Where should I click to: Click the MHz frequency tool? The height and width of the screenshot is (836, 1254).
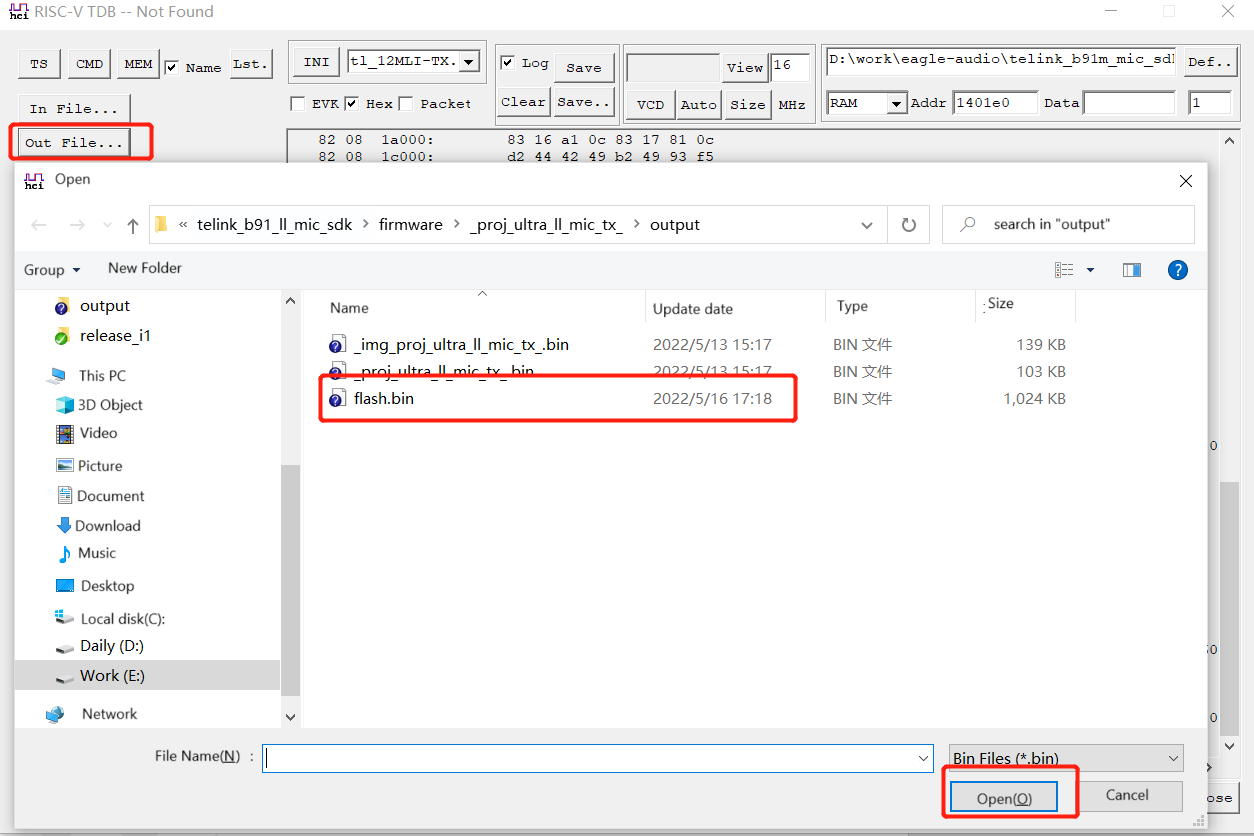pyautogui.click(x=791, y=103)
